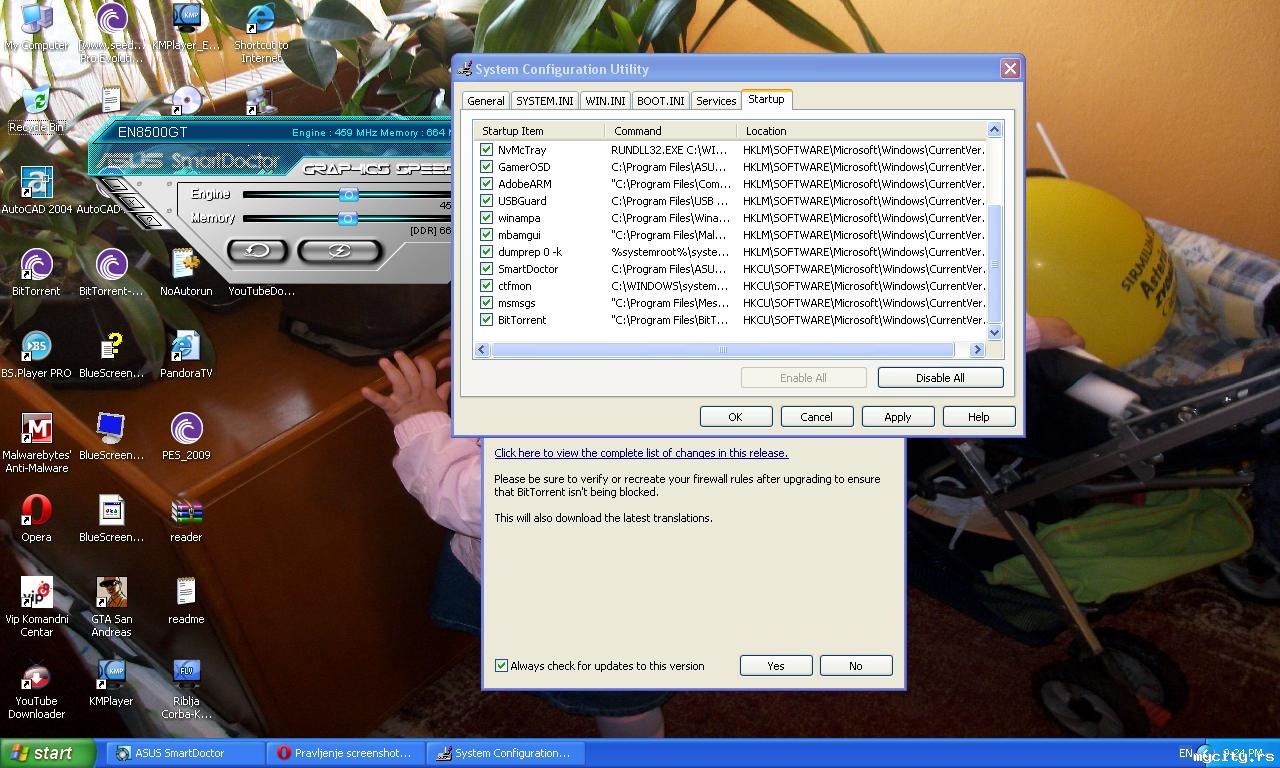Select the BS.Player PRO desktop icon
Viewport: 1280px width, 768px height.
37,354
